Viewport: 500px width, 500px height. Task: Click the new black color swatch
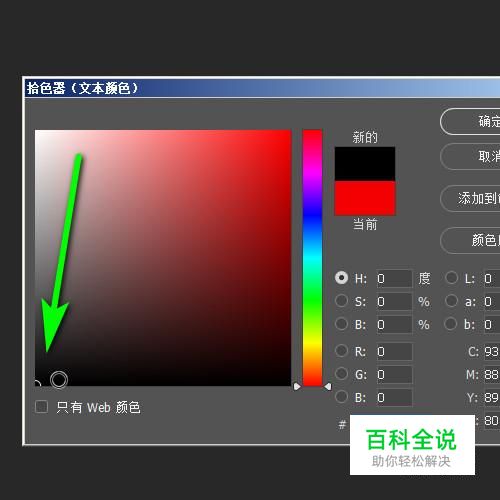pos(365,164)
